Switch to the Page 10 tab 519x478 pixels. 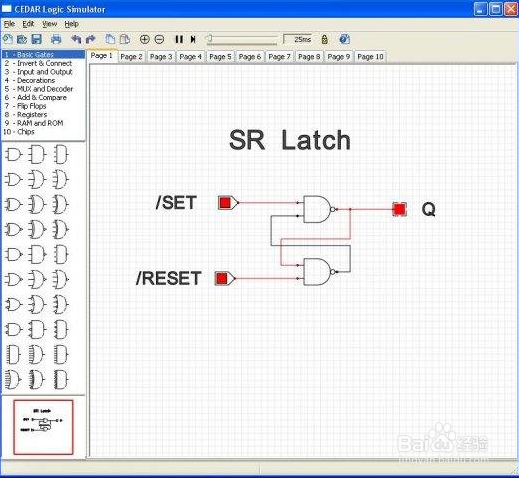[370, 57]
